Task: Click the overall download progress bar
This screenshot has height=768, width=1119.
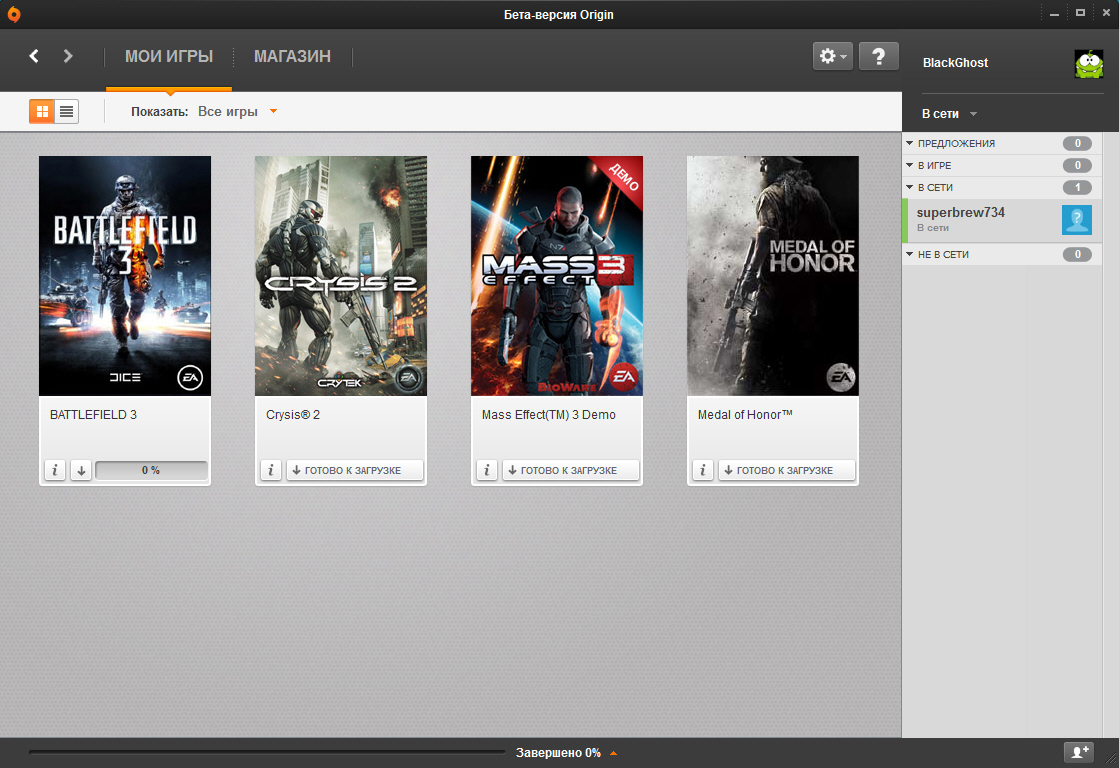Action: (x=267, y=752)
